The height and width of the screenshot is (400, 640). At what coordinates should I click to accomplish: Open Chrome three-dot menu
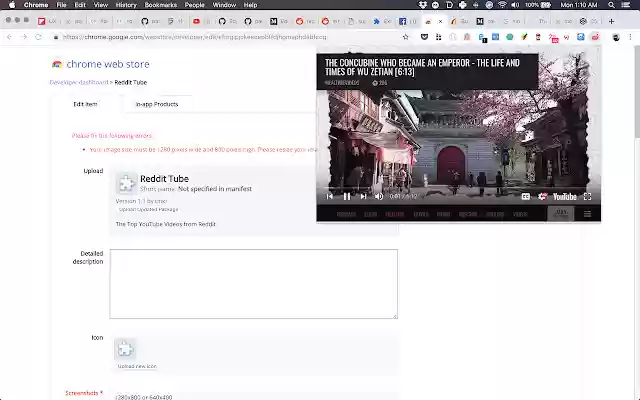coord(630,37)
